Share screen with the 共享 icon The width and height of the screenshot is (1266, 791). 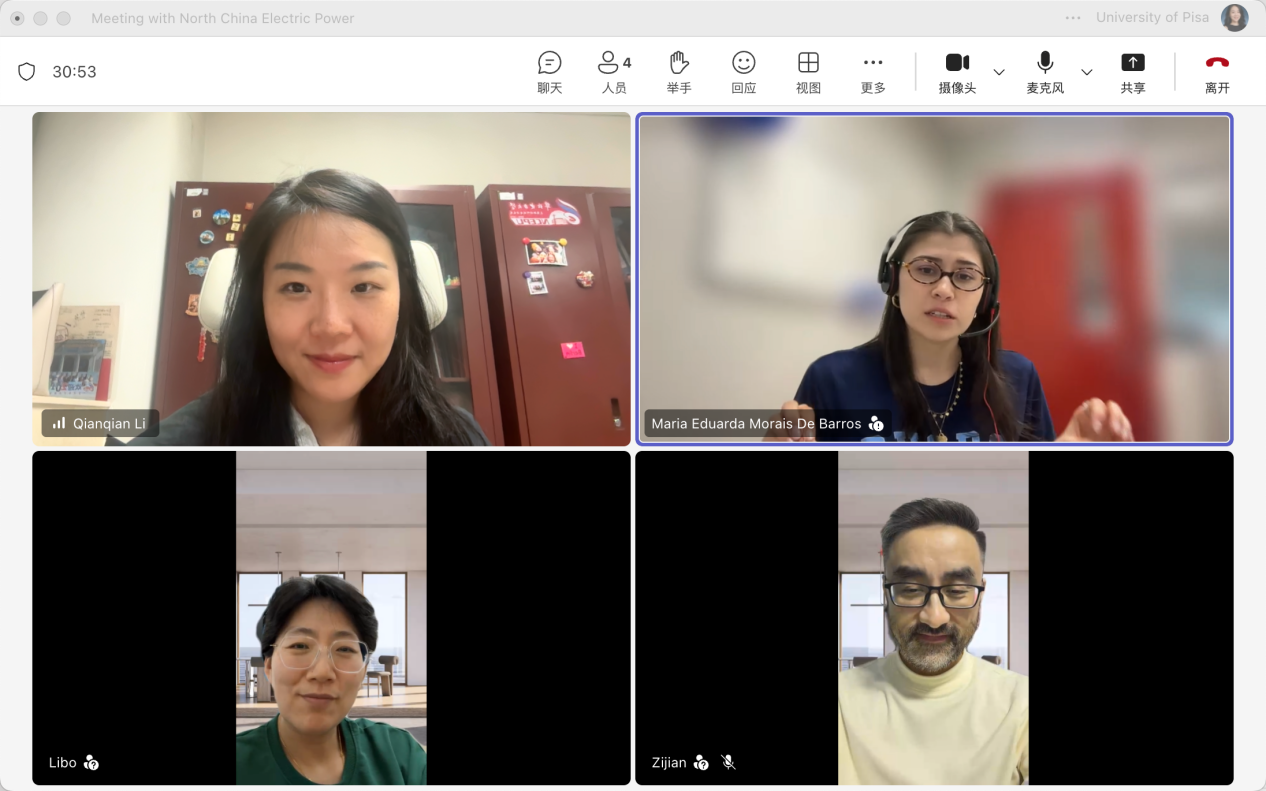[1132, 72]
